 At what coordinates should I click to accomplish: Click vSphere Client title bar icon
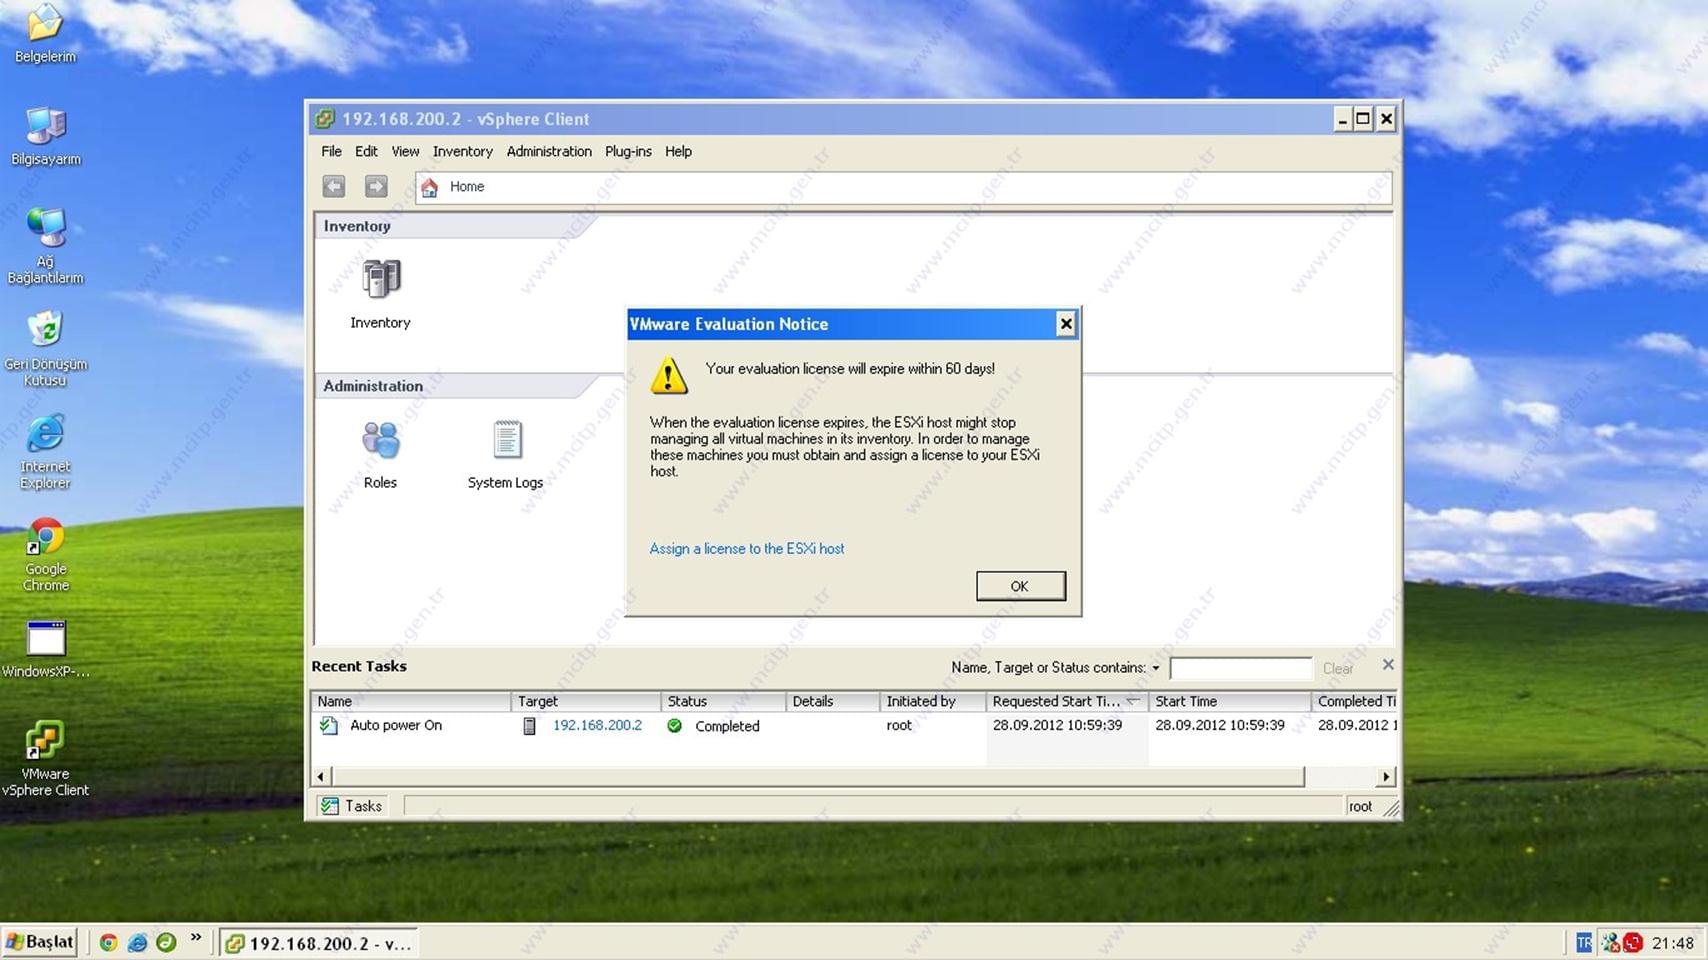(x=324, y=119)
